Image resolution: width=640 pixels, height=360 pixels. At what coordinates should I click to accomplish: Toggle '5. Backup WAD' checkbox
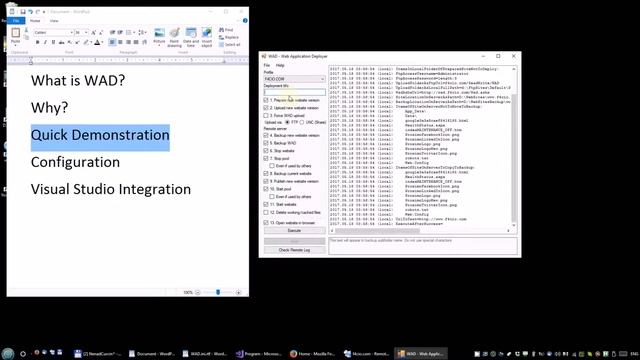pyautogui.click(x=266, y=143)
